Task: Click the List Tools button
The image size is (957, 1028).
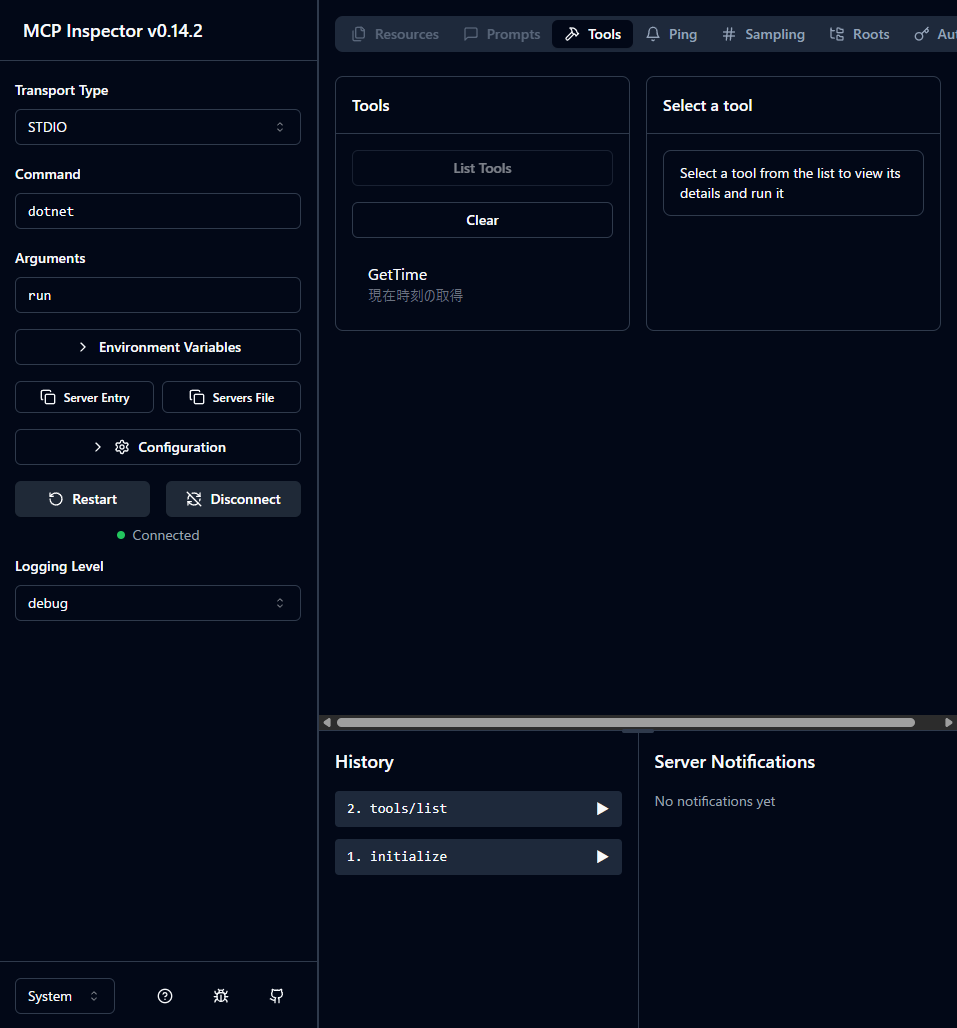Action: click(x=482, y=168)
